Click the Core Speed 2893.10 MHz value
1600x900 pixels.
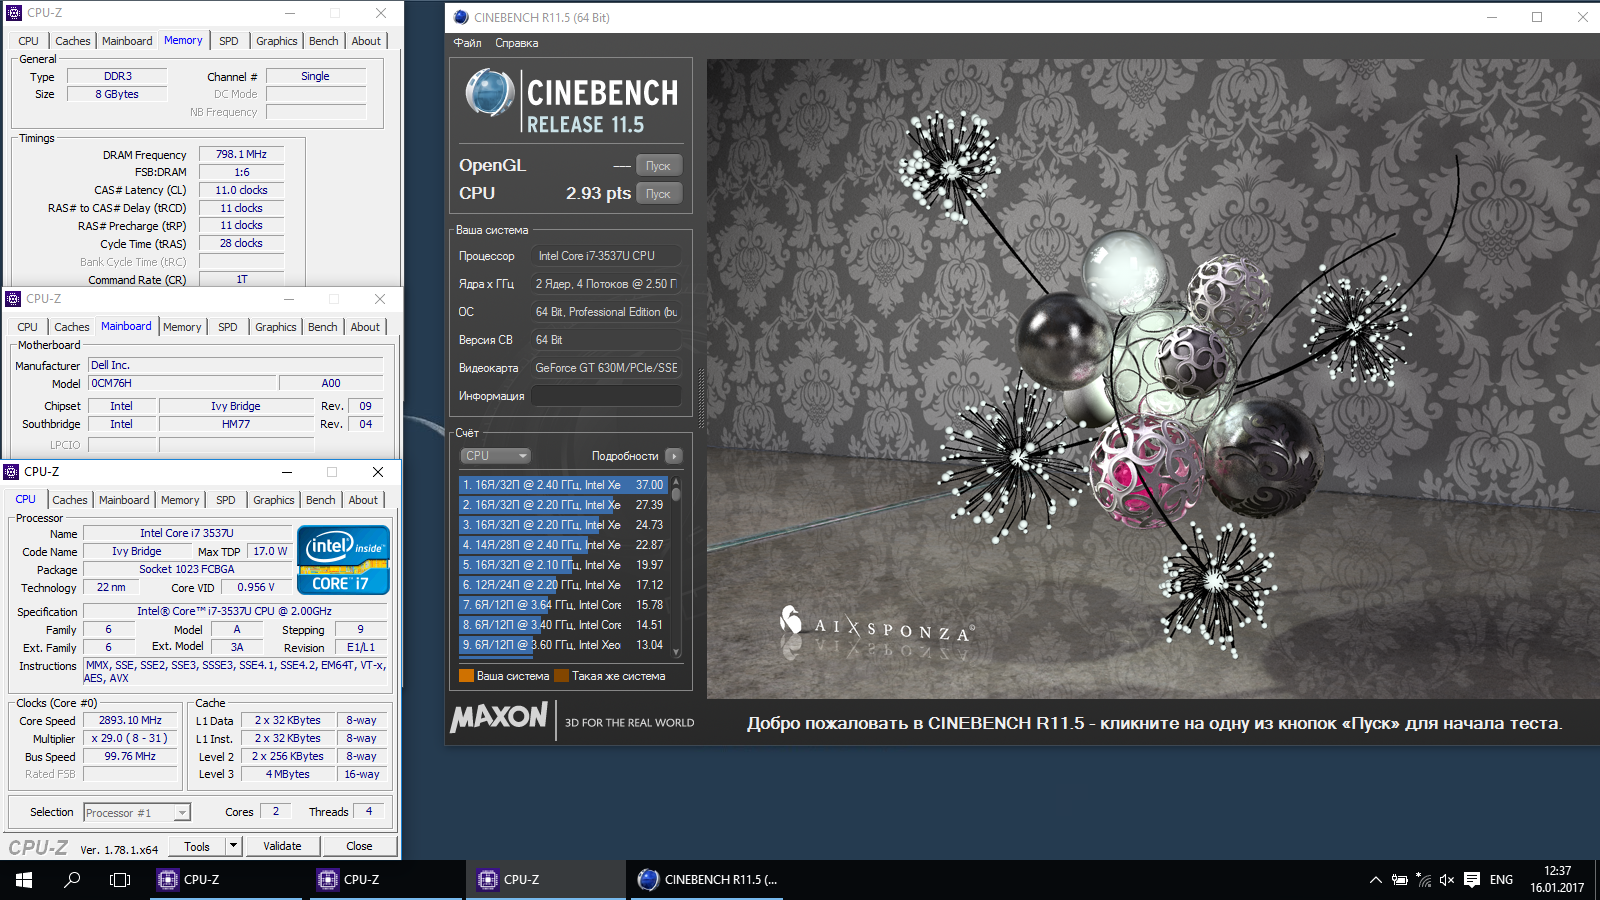pos(130,720)
